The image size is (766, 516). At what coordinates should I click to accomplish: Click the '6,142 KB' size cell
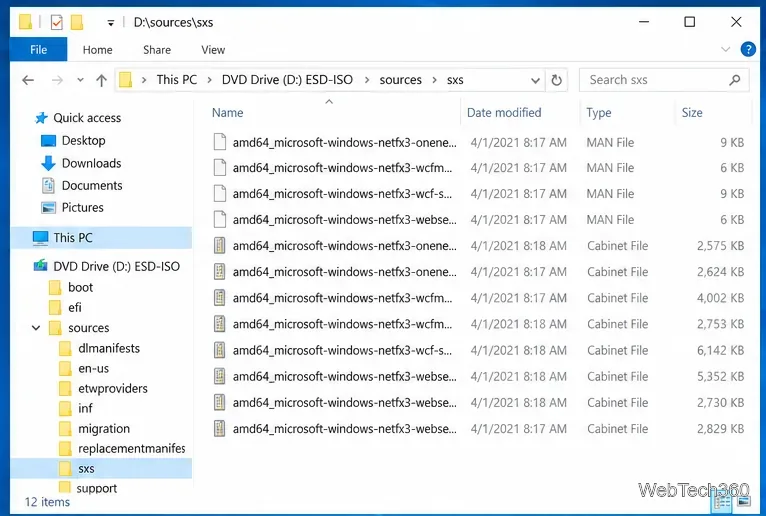720,350
